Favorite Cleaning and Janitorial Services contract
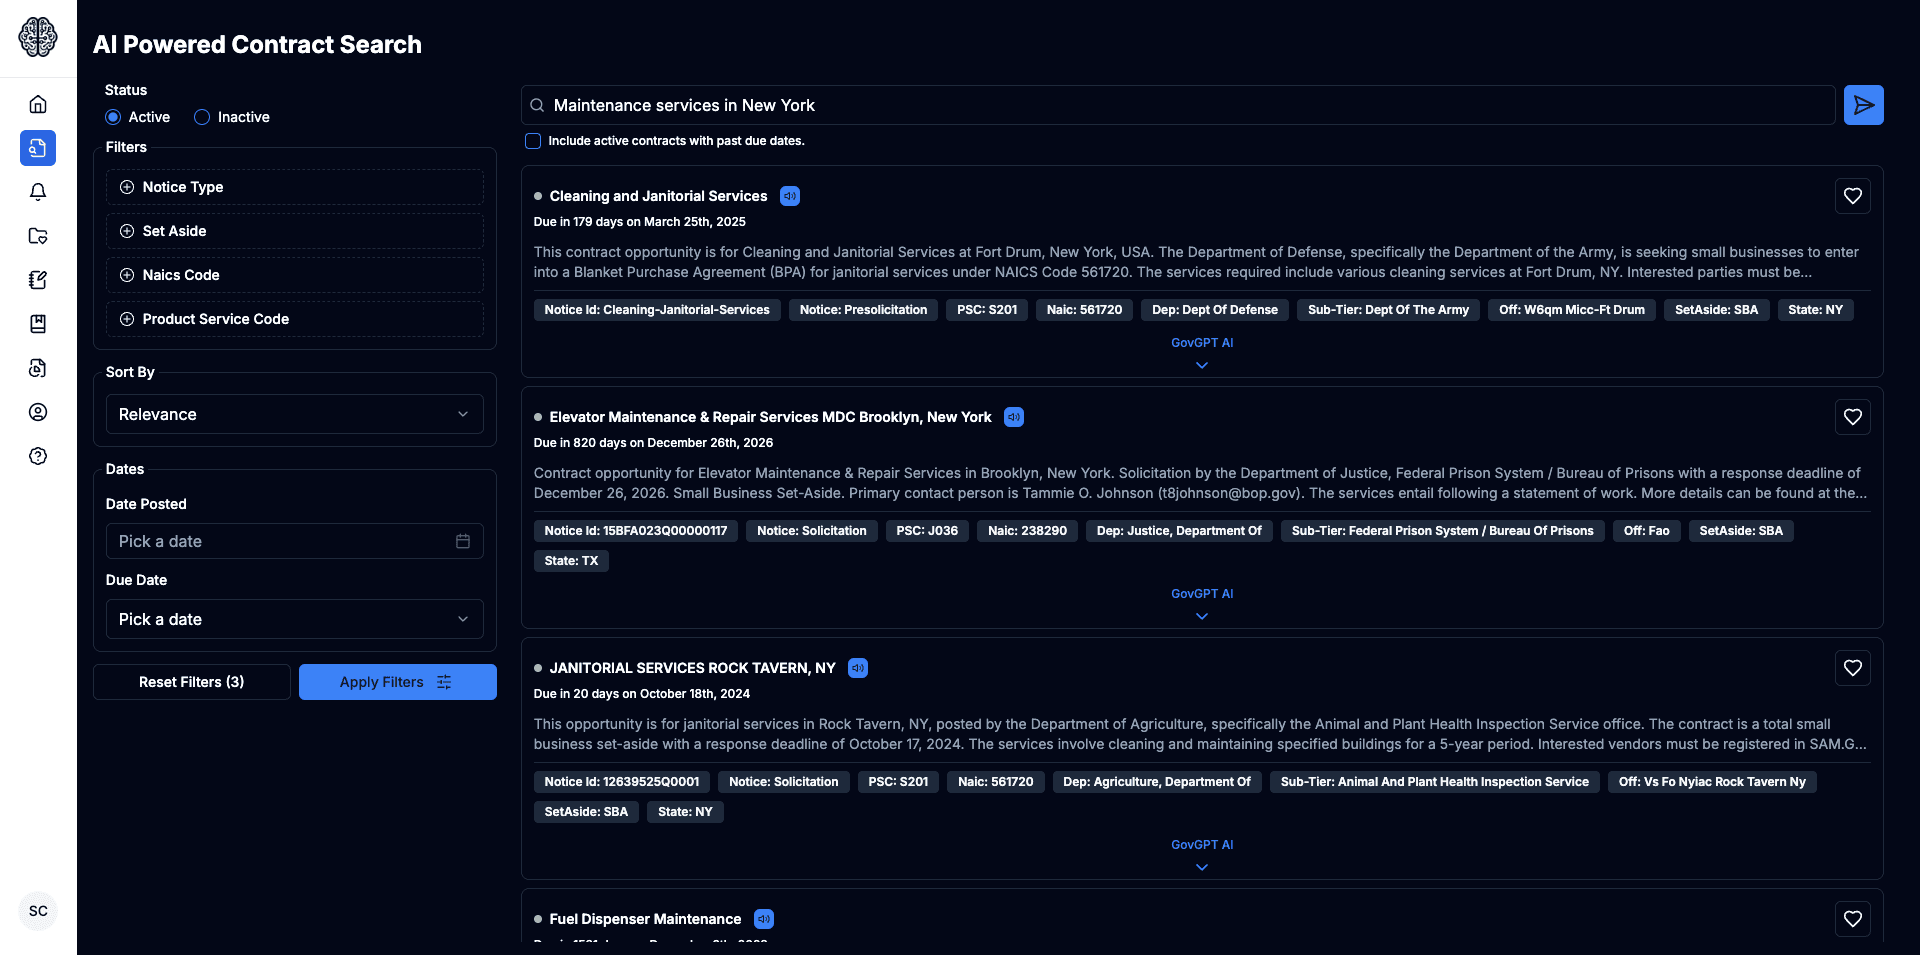 (1852, 196)
